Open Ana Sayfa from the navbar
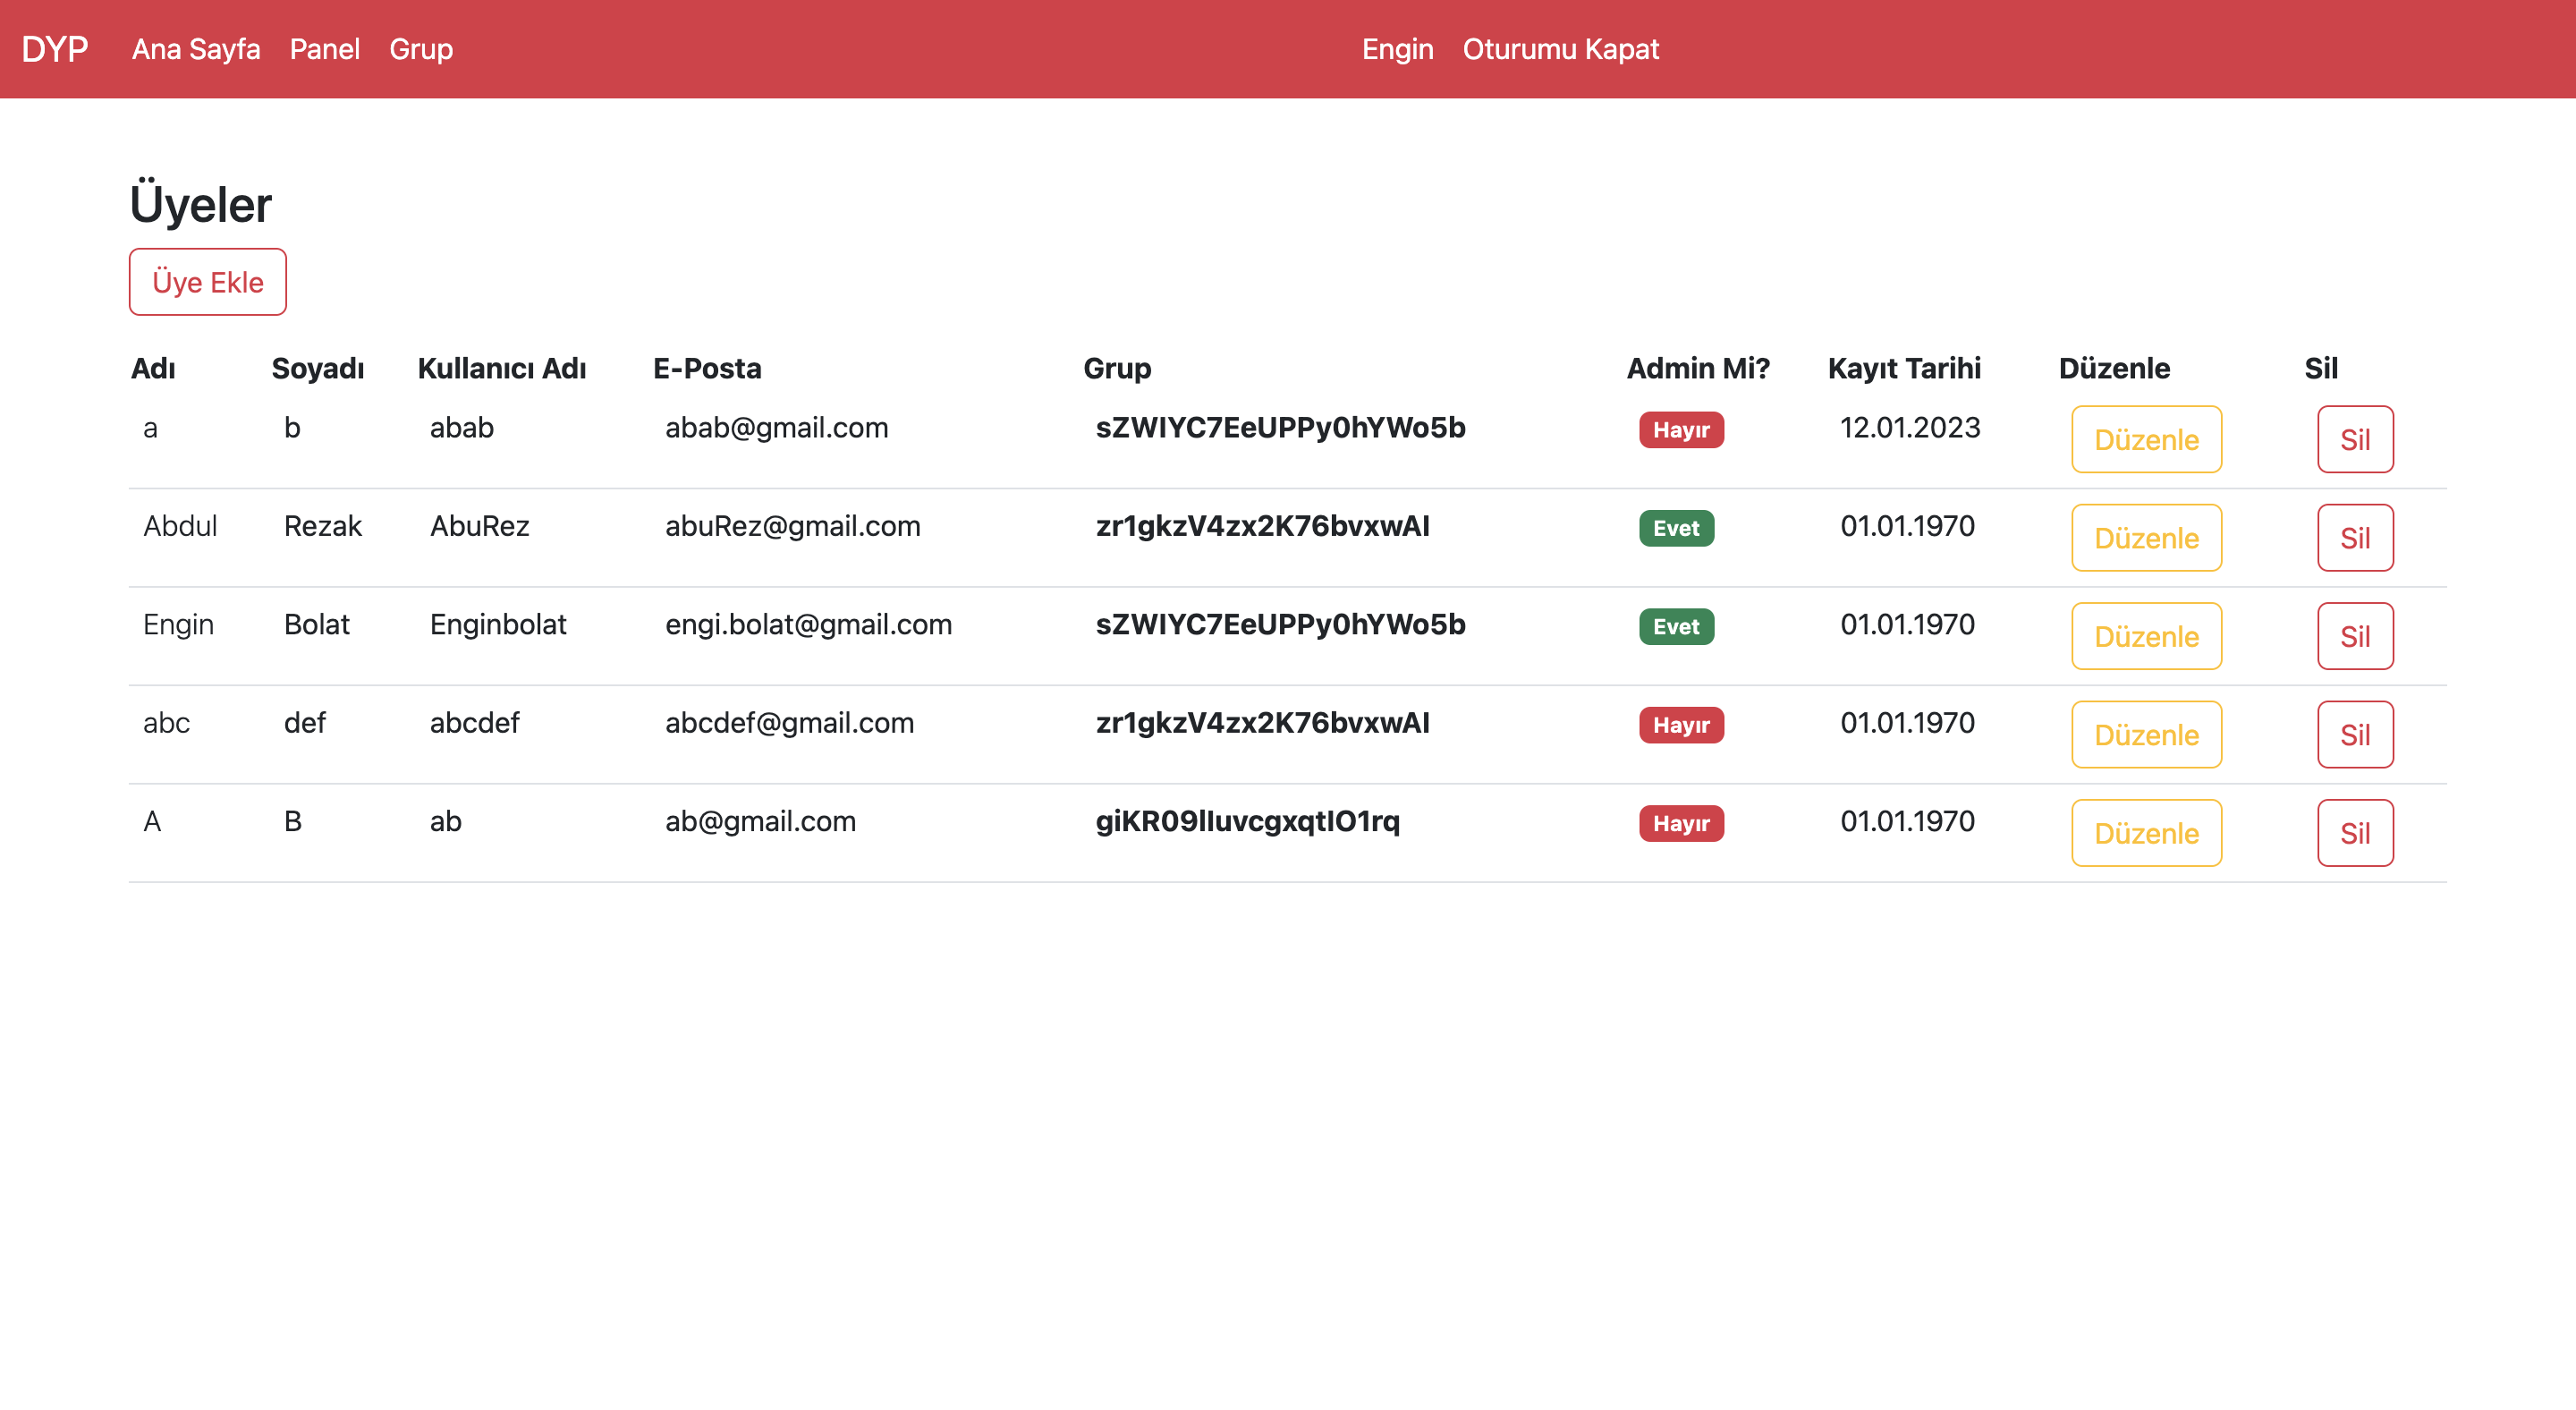 coord(196,50)
